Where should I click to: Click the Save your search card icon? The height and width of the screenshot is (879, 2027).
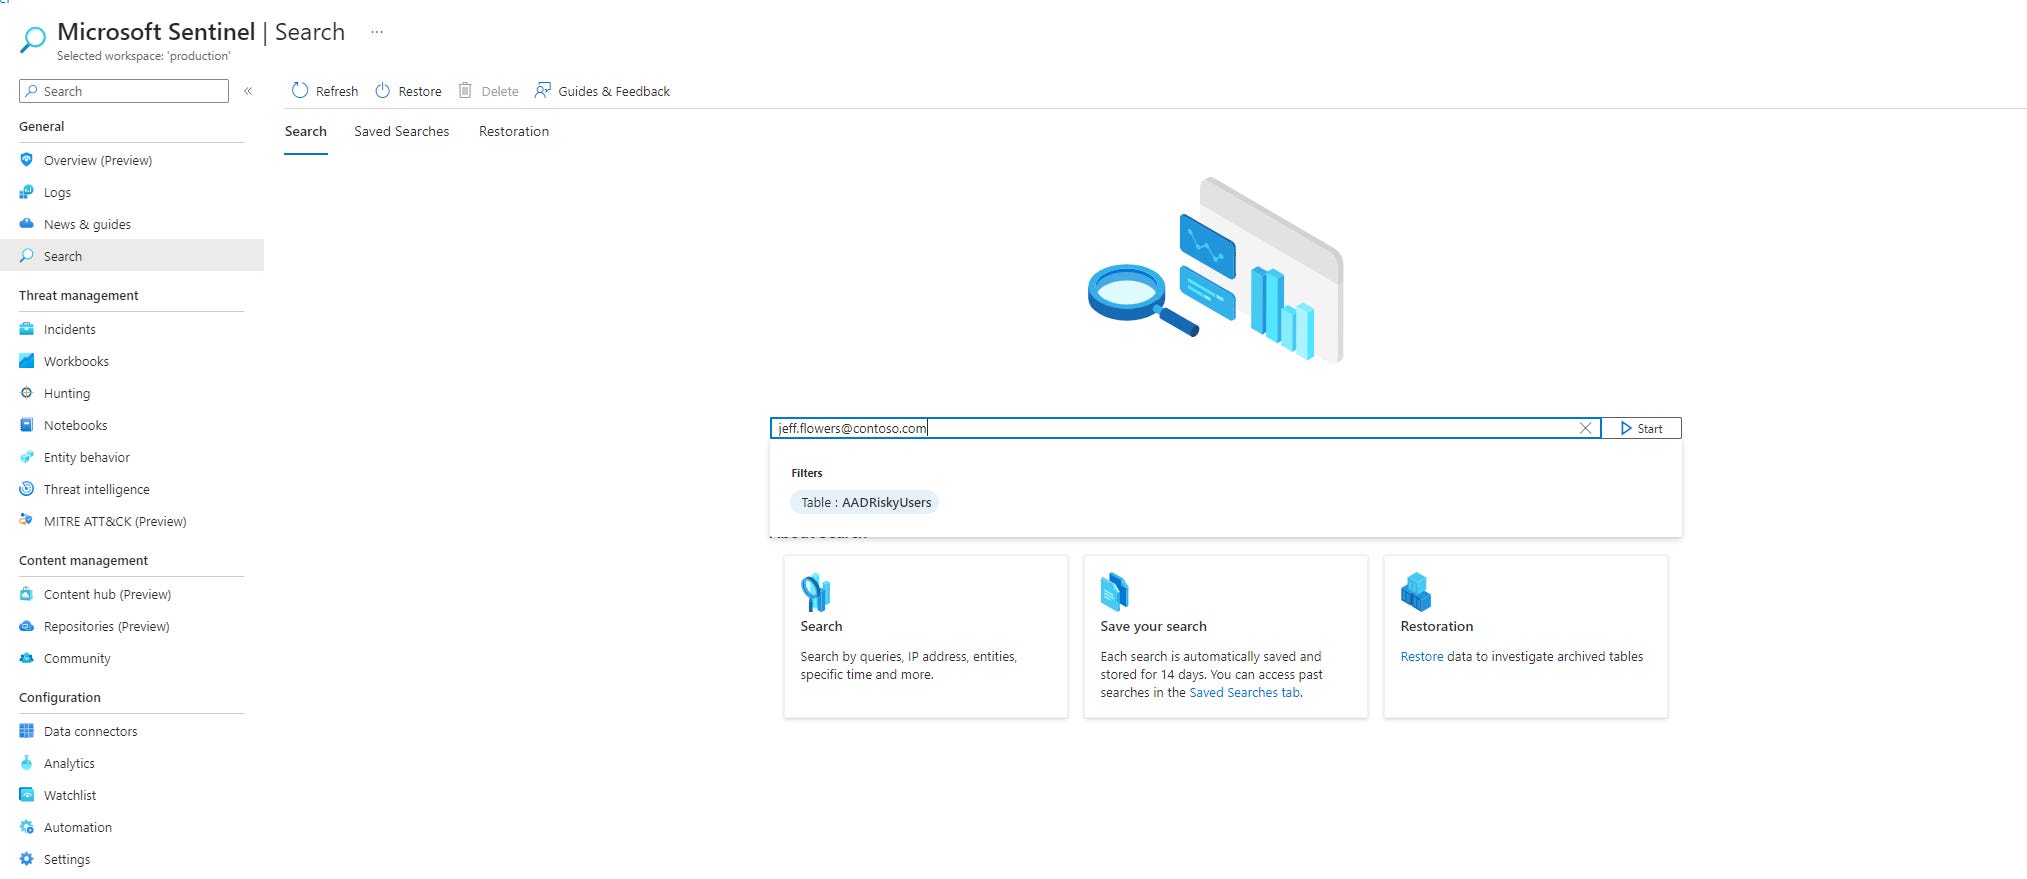(x=1114, y=592)
